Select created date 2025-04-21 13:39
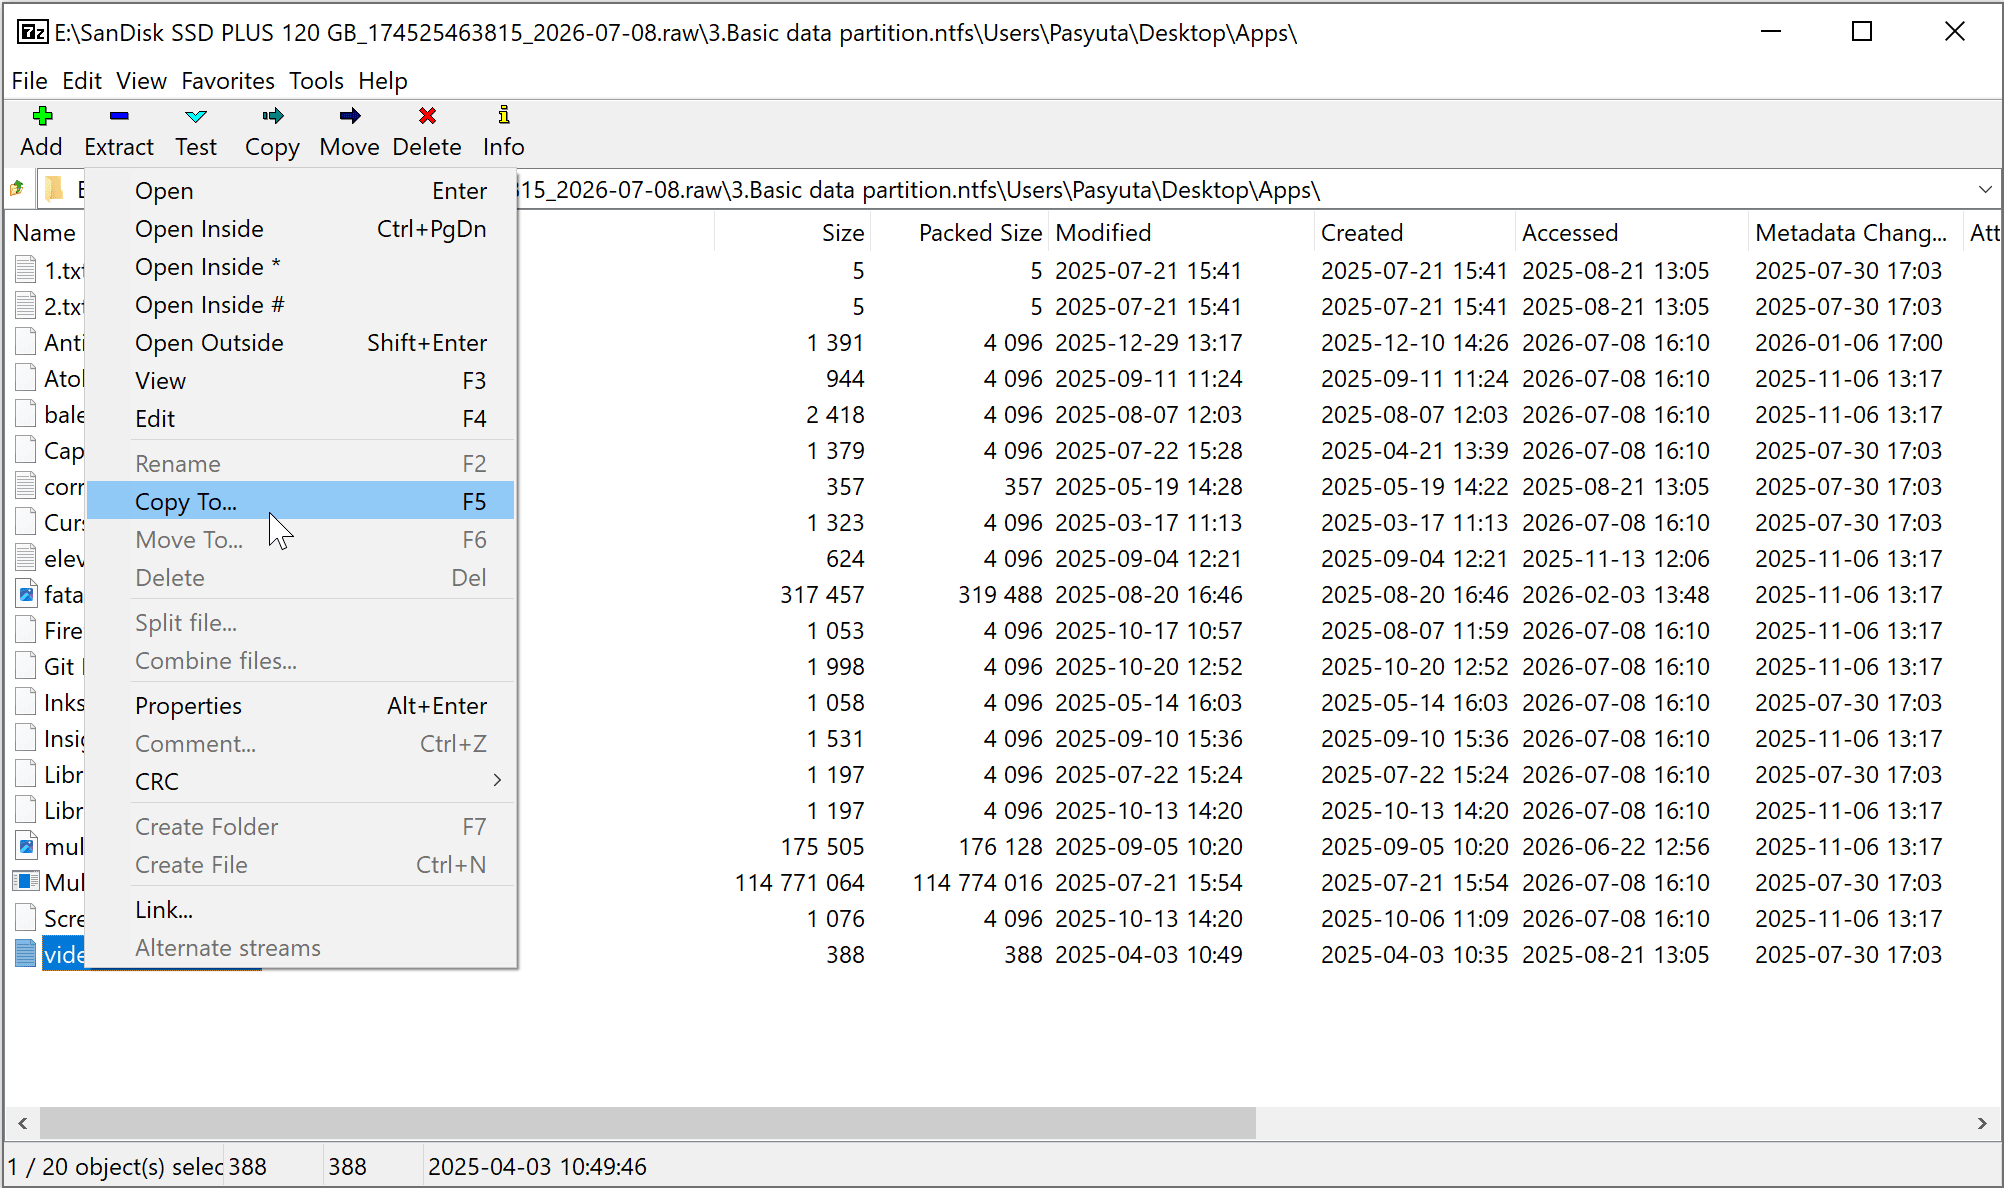Image resolution: width=2004 pixels, height=1188 pixels. pos(1414,450)
